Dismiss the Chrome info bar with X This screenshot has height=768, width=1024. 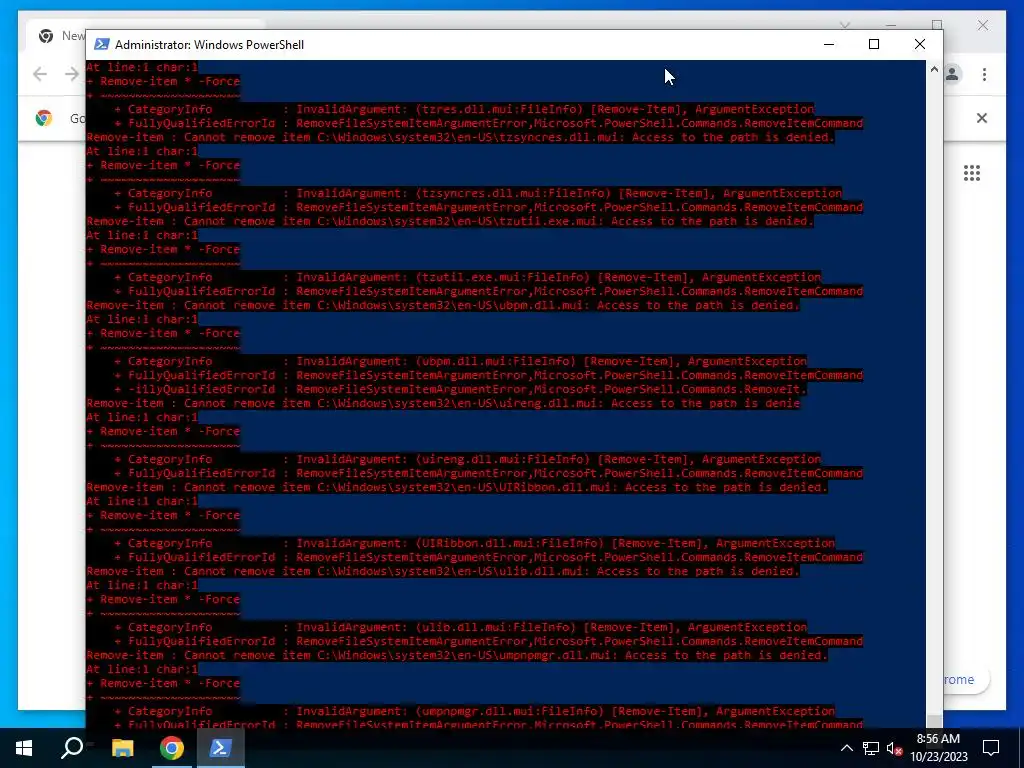pos(982,118)
